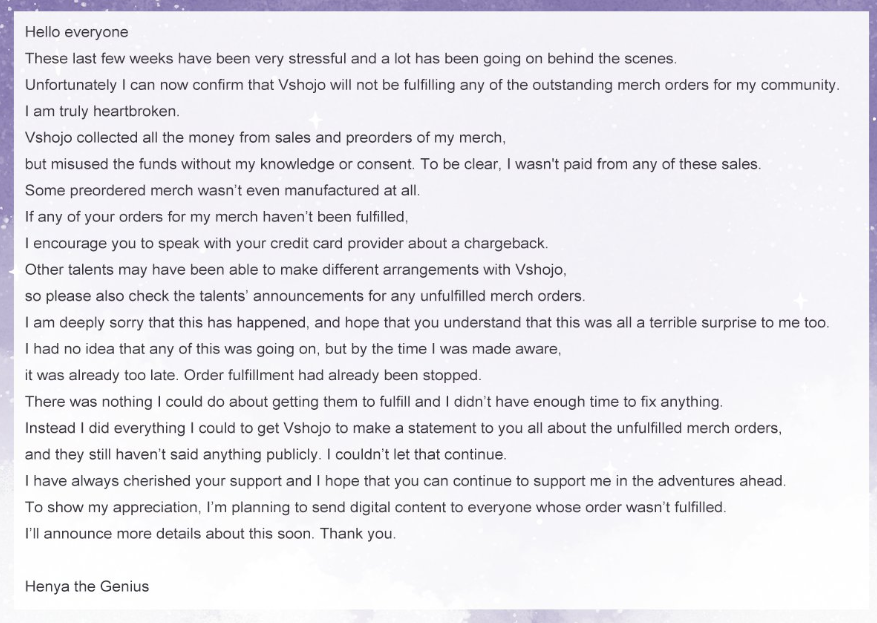Click the line about sending digital content
877x623 pixels.
tap(375, 507)
